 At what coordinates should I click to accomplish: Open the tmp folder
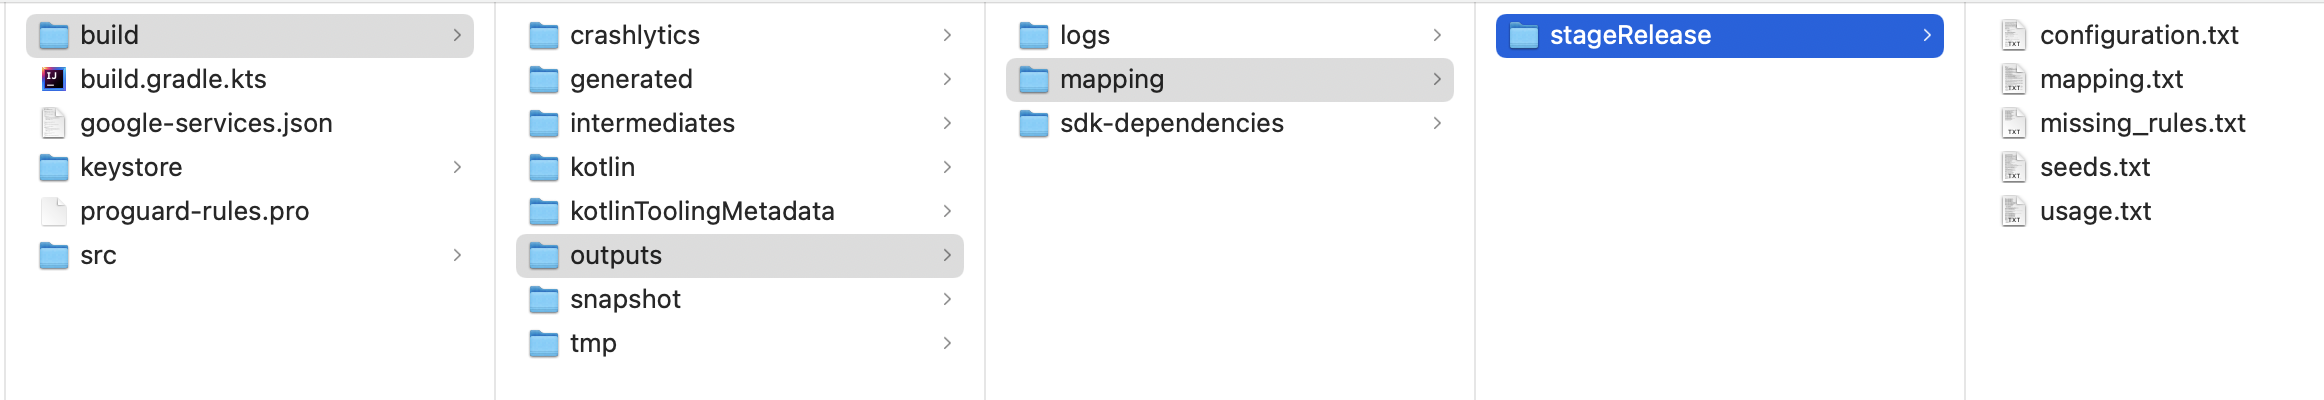click(740, 343)
